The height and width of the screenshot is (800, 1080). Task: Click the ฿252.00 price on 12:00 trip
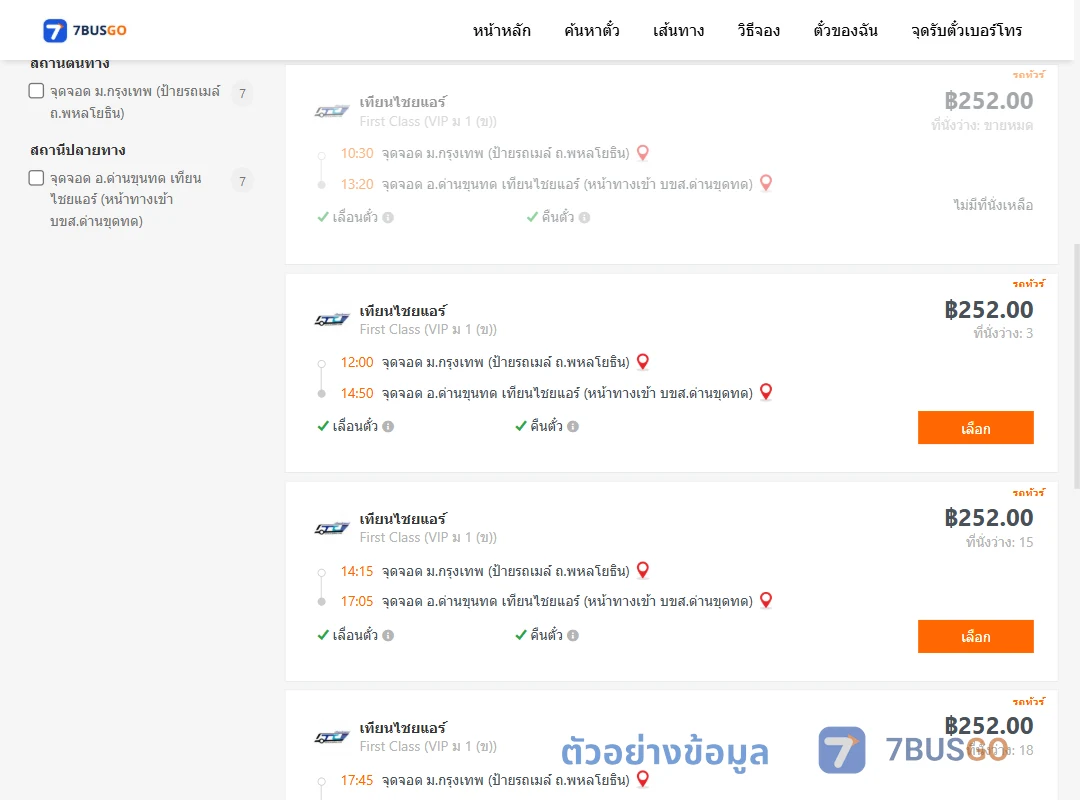tap(988, 310)
